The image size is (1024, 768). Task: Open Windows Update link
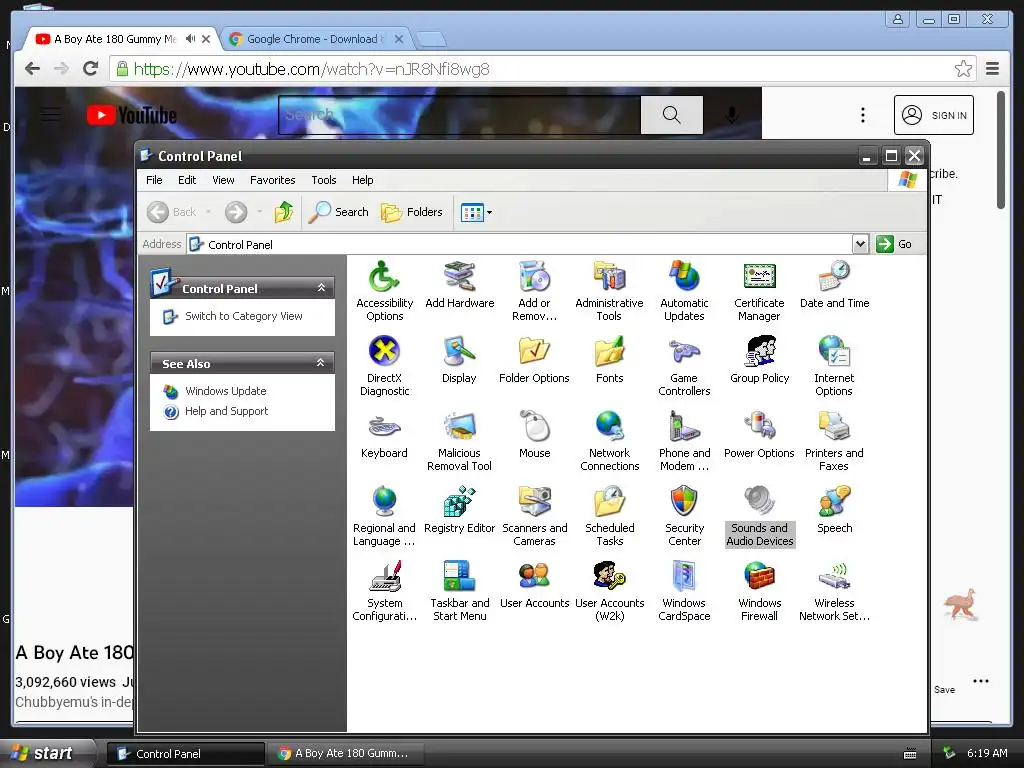click(225, 391)
